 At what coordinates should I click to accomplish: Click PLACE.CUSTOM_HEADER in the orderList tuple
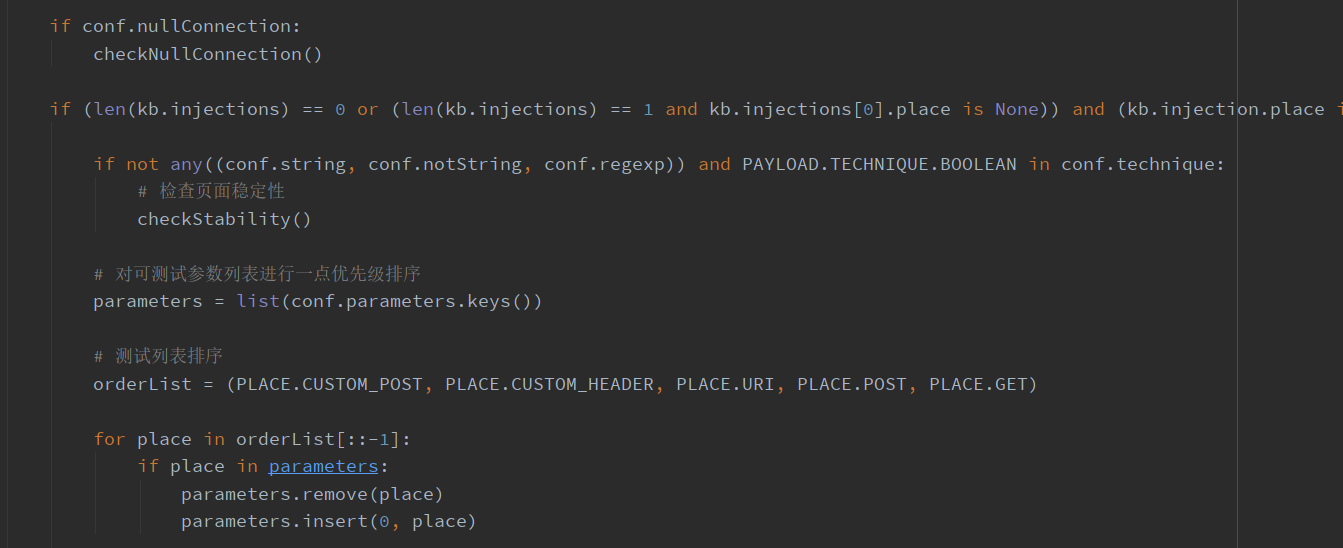(549, 384)
